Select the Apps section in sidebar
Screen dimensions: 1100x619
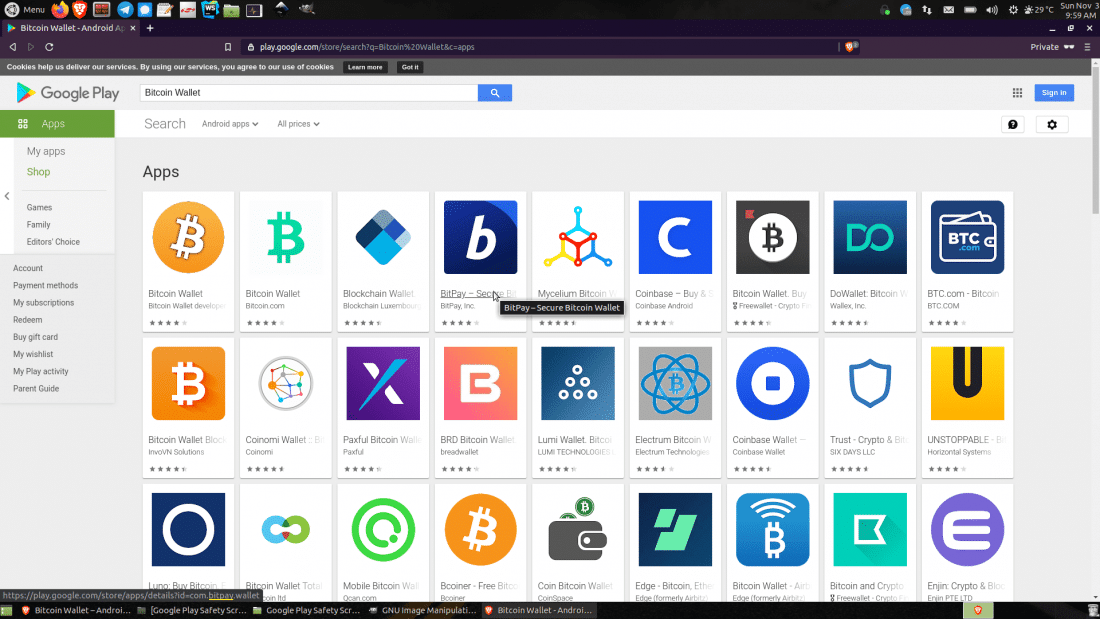(56, 124)
